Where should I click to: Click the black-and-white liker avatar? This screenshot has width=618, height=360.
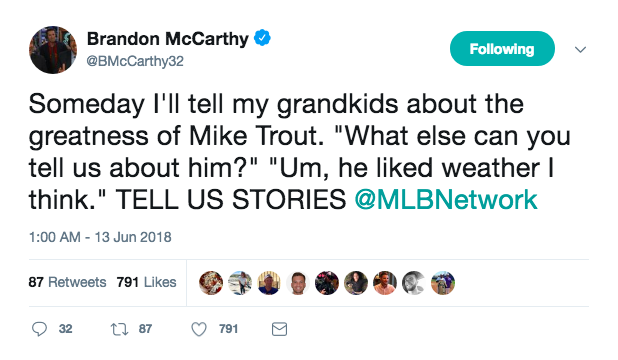(x=414, y=283)
